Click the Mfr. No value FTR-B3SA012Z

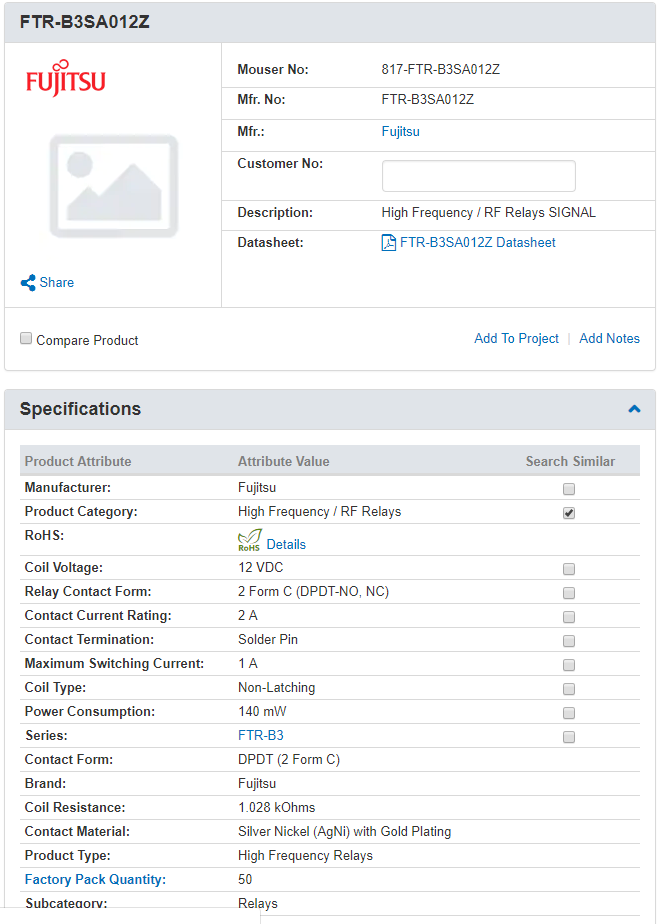pyautogui.click(x=428, y=100)
